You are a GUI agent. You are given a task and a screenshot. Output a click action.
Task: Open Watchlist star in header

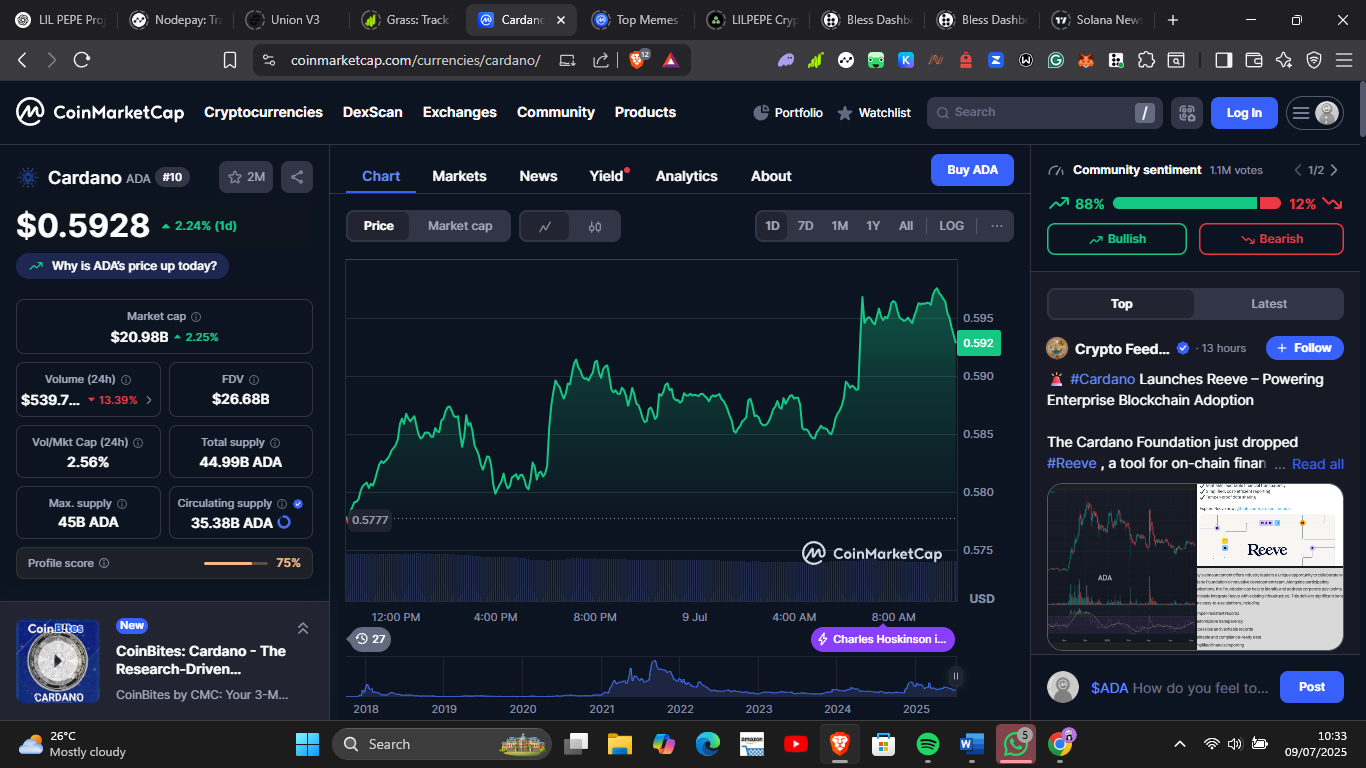[874, 113]
